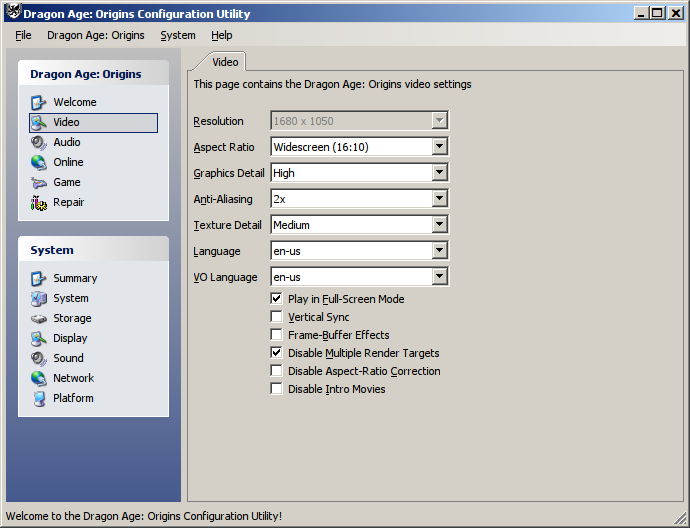Screen dimensions: 690x528
Task: Click the Sound speaker icon
Action: pos(39,359)
